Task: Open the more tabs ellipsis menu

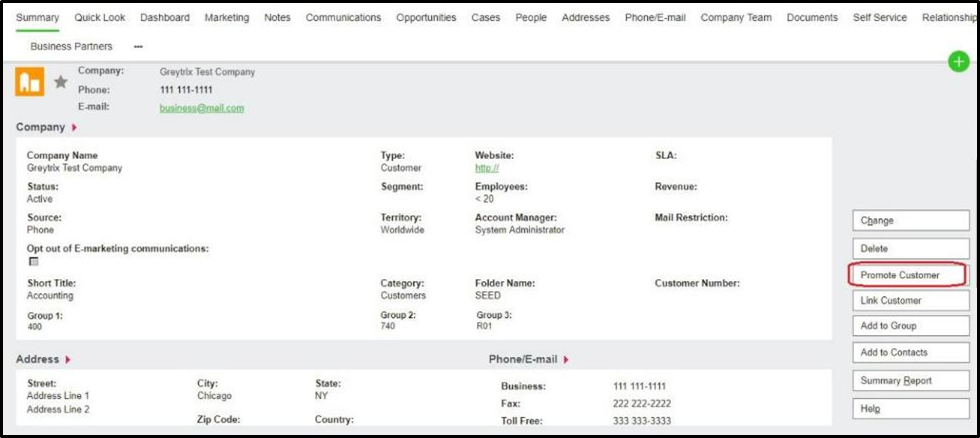Action: 138,47
